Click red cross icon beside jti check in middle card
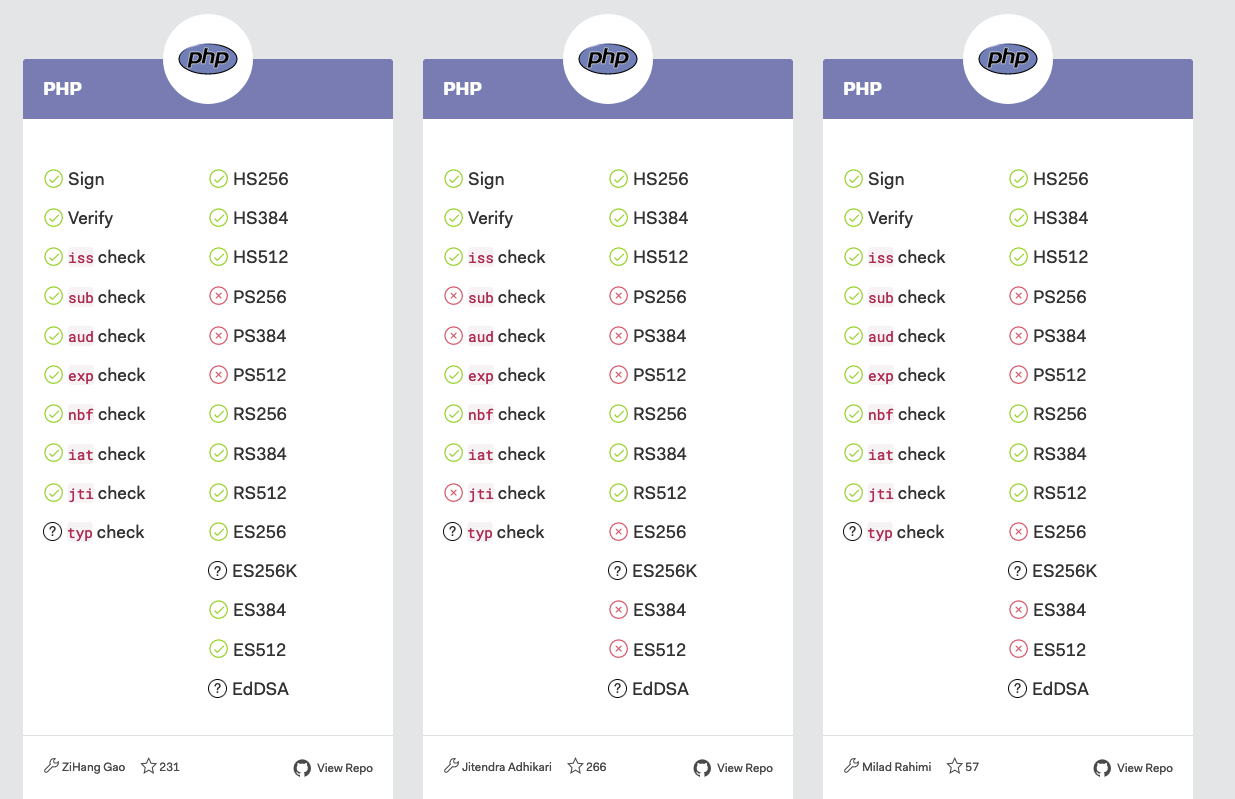Screen dimensions: 1235x799 (453, 493)
